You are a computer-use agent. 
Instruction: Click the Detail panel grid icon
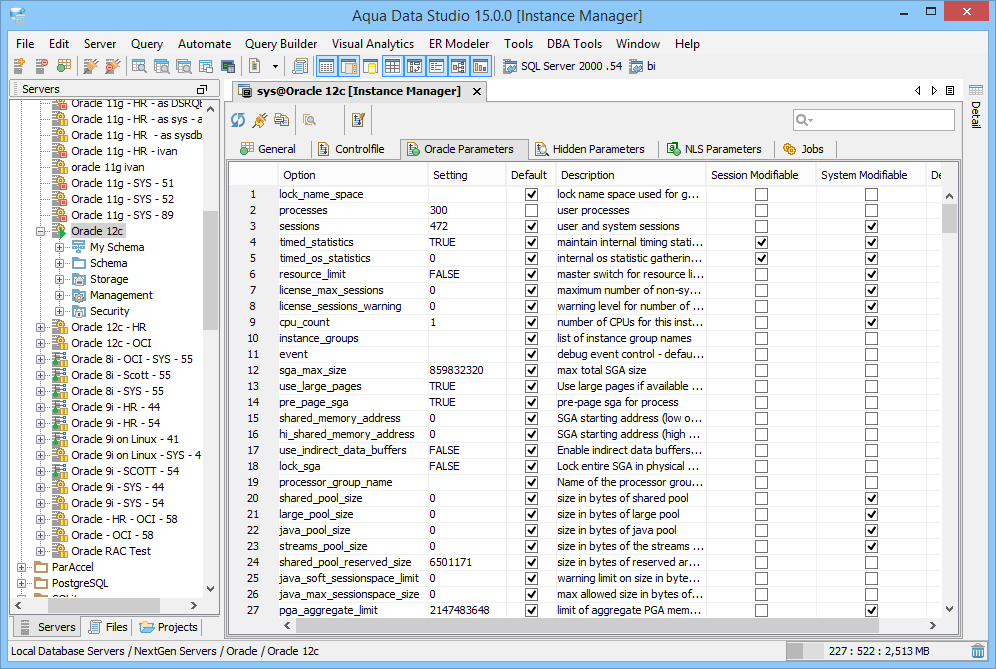point(976,90)
